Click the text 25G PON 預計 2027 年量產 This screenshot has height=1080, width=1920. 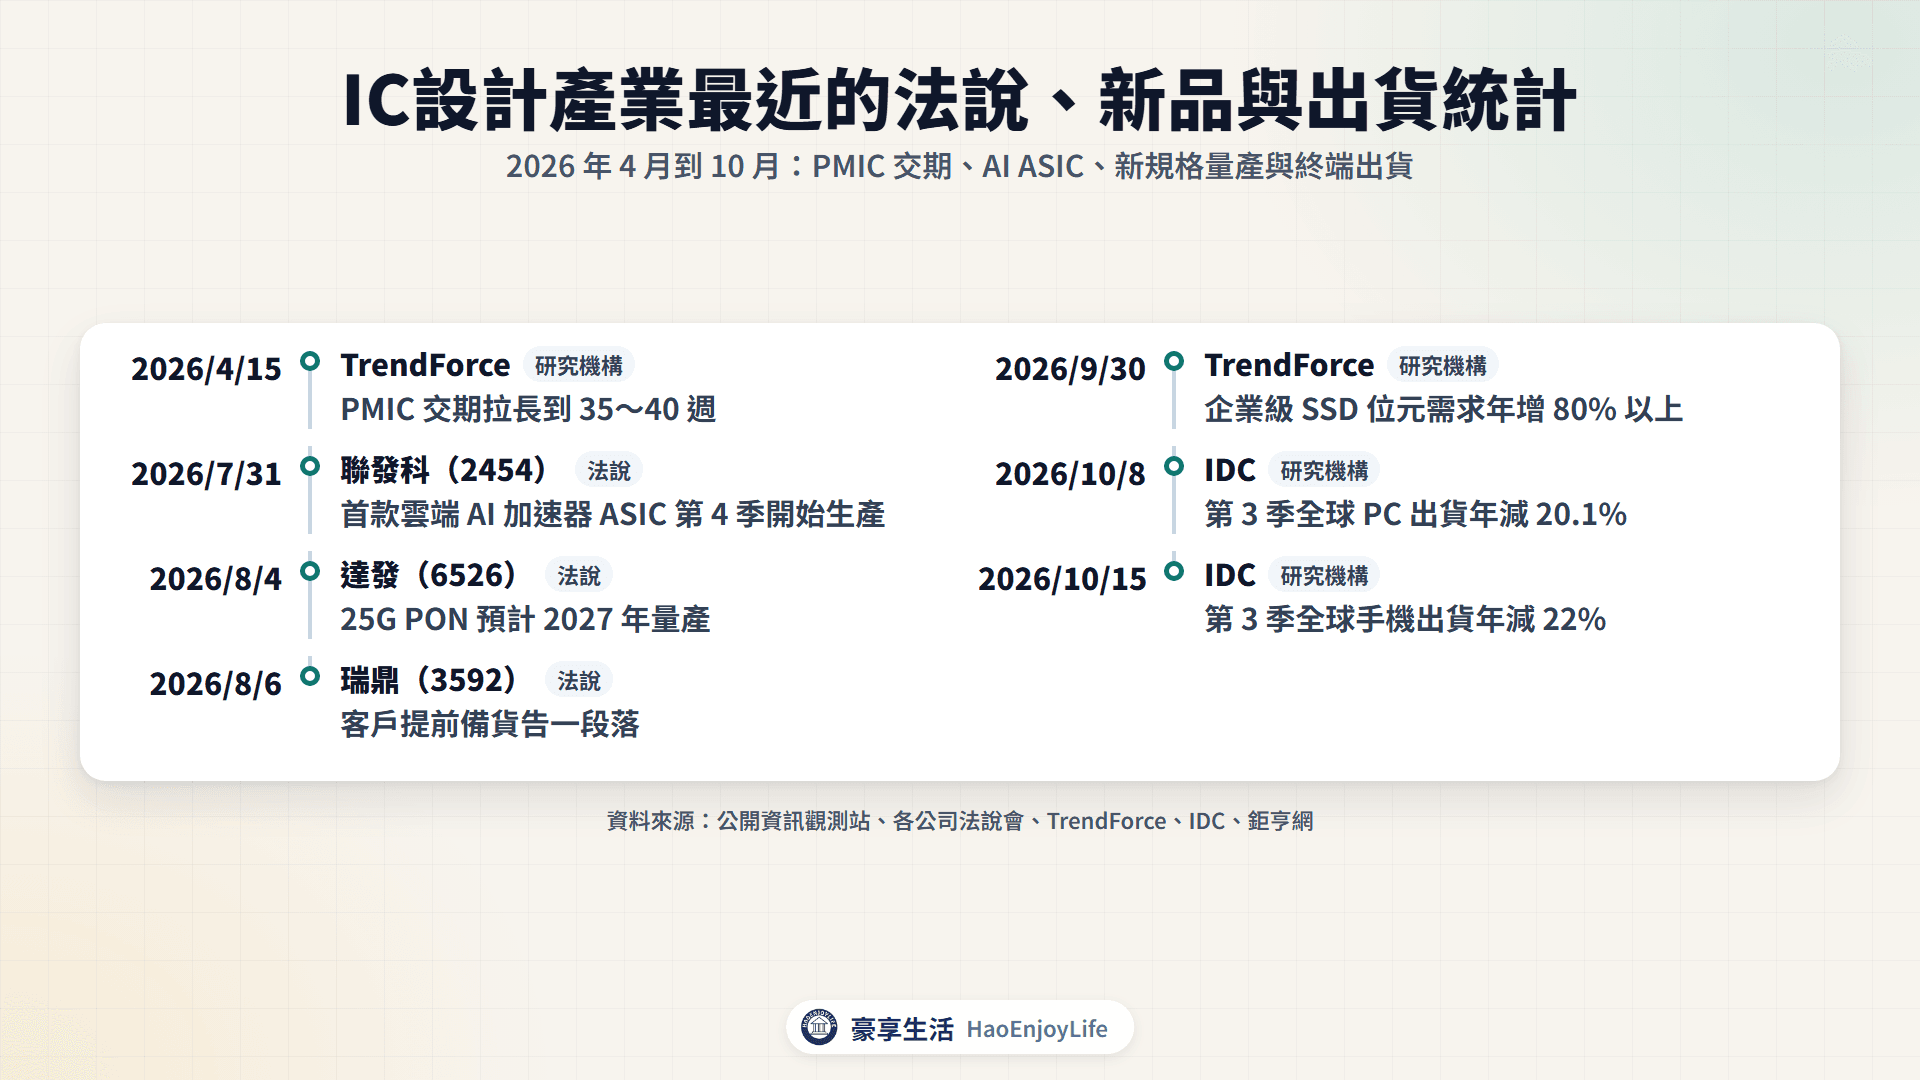[x=525, y=620]
